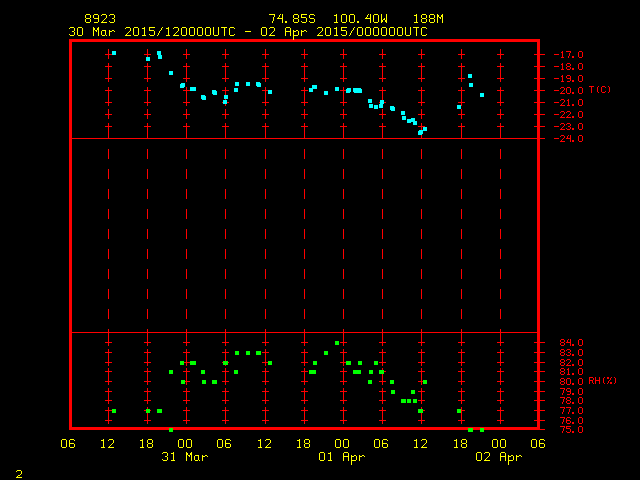The width and height of the screenshot is (640, 480).
Task: Select the -17.0 temperature axis value
Action: pyautogui.click(x=569, y=55)
